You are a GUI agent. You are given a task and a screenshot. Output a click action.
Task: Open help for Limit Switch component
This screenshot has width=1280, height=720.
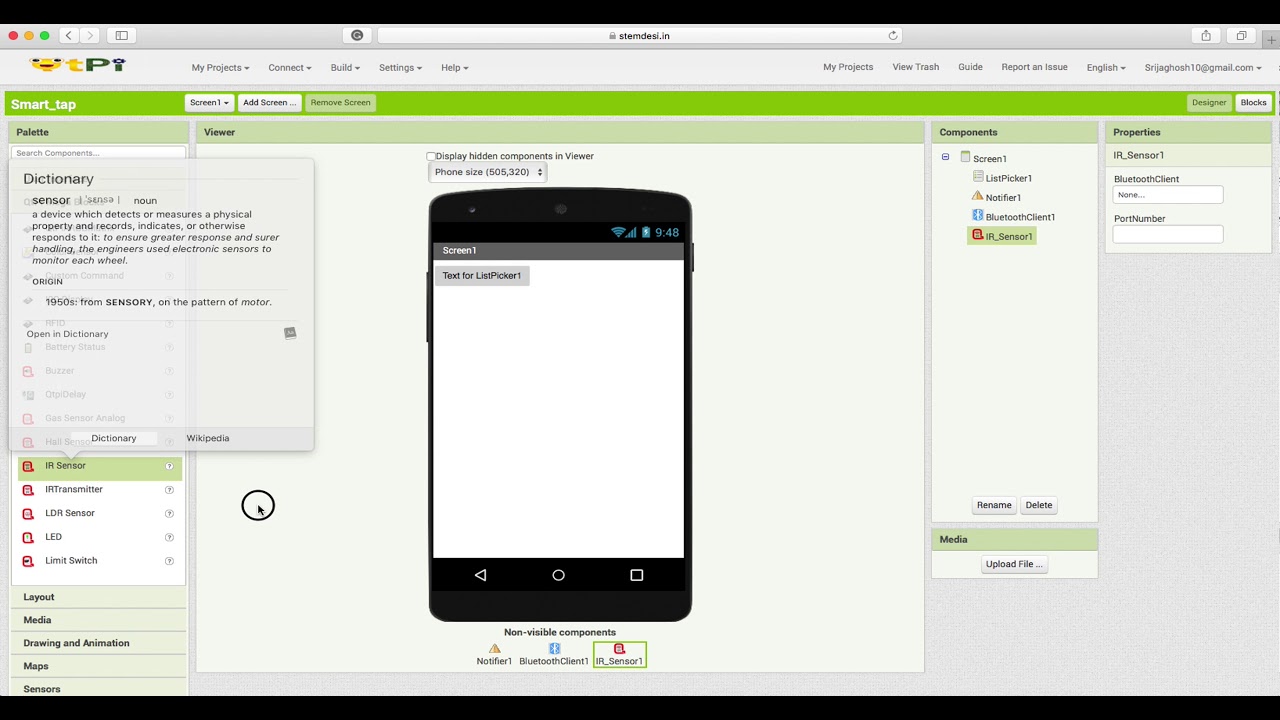[169, 561]
